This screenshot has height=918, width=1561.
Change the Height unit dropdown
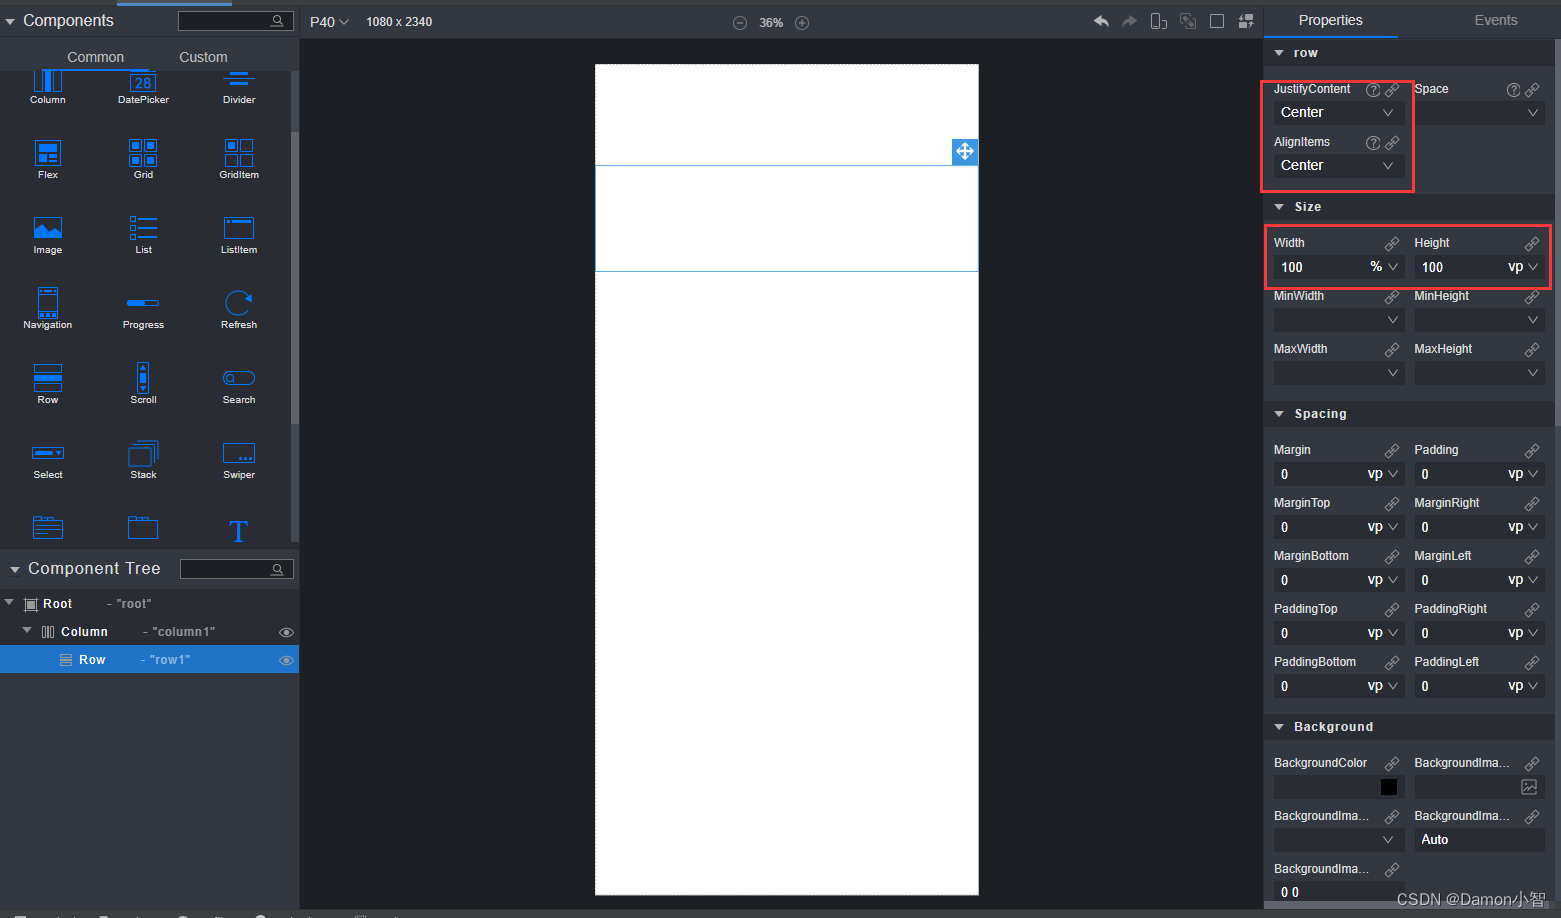(x=1523, y=267)
